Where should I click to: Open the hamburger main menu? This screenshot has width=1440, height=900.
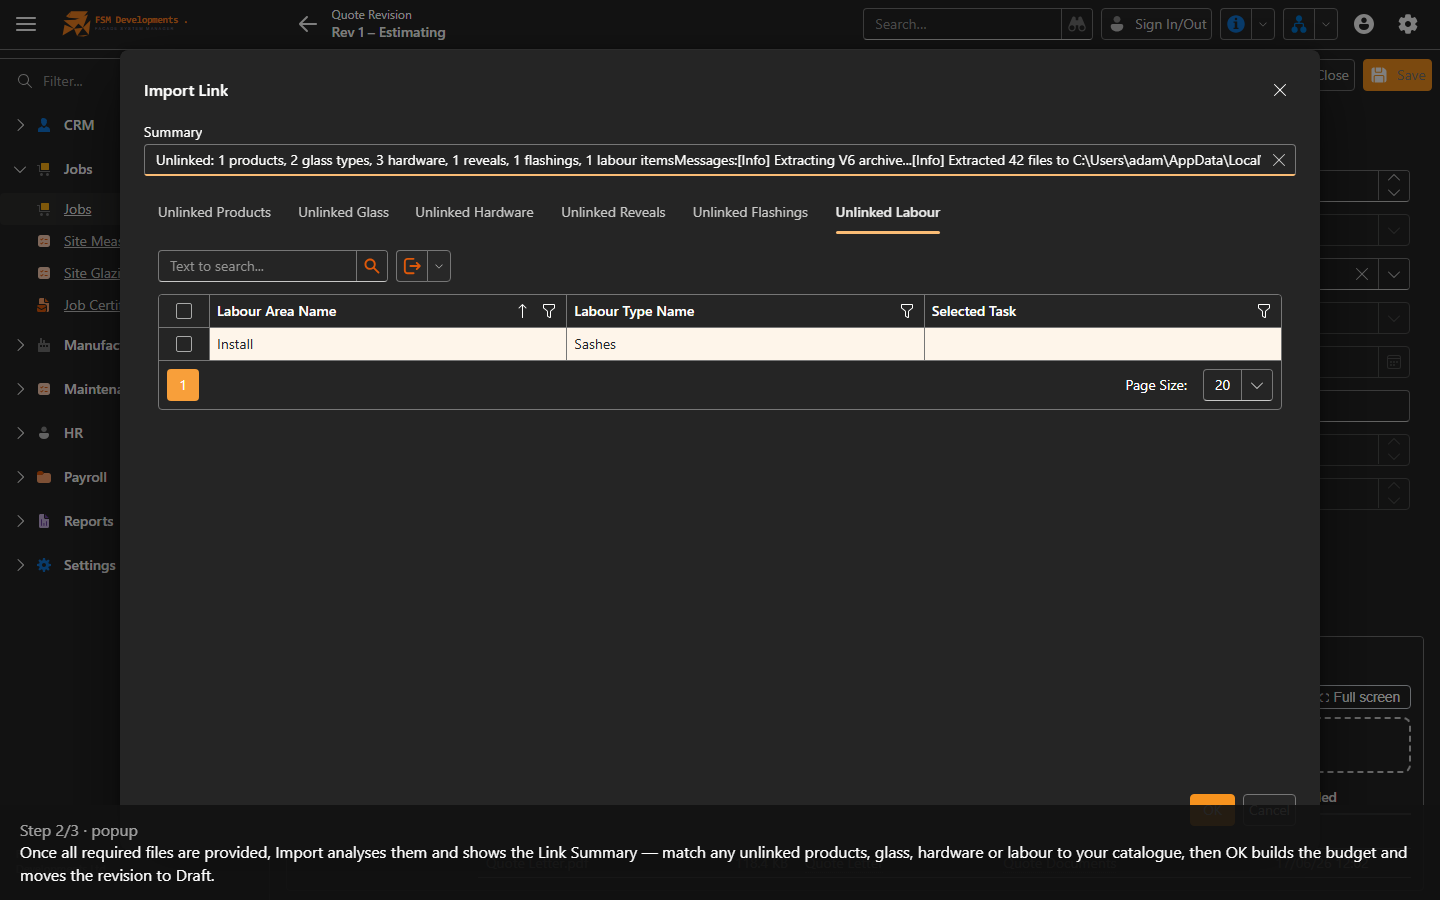click(26, 24)
